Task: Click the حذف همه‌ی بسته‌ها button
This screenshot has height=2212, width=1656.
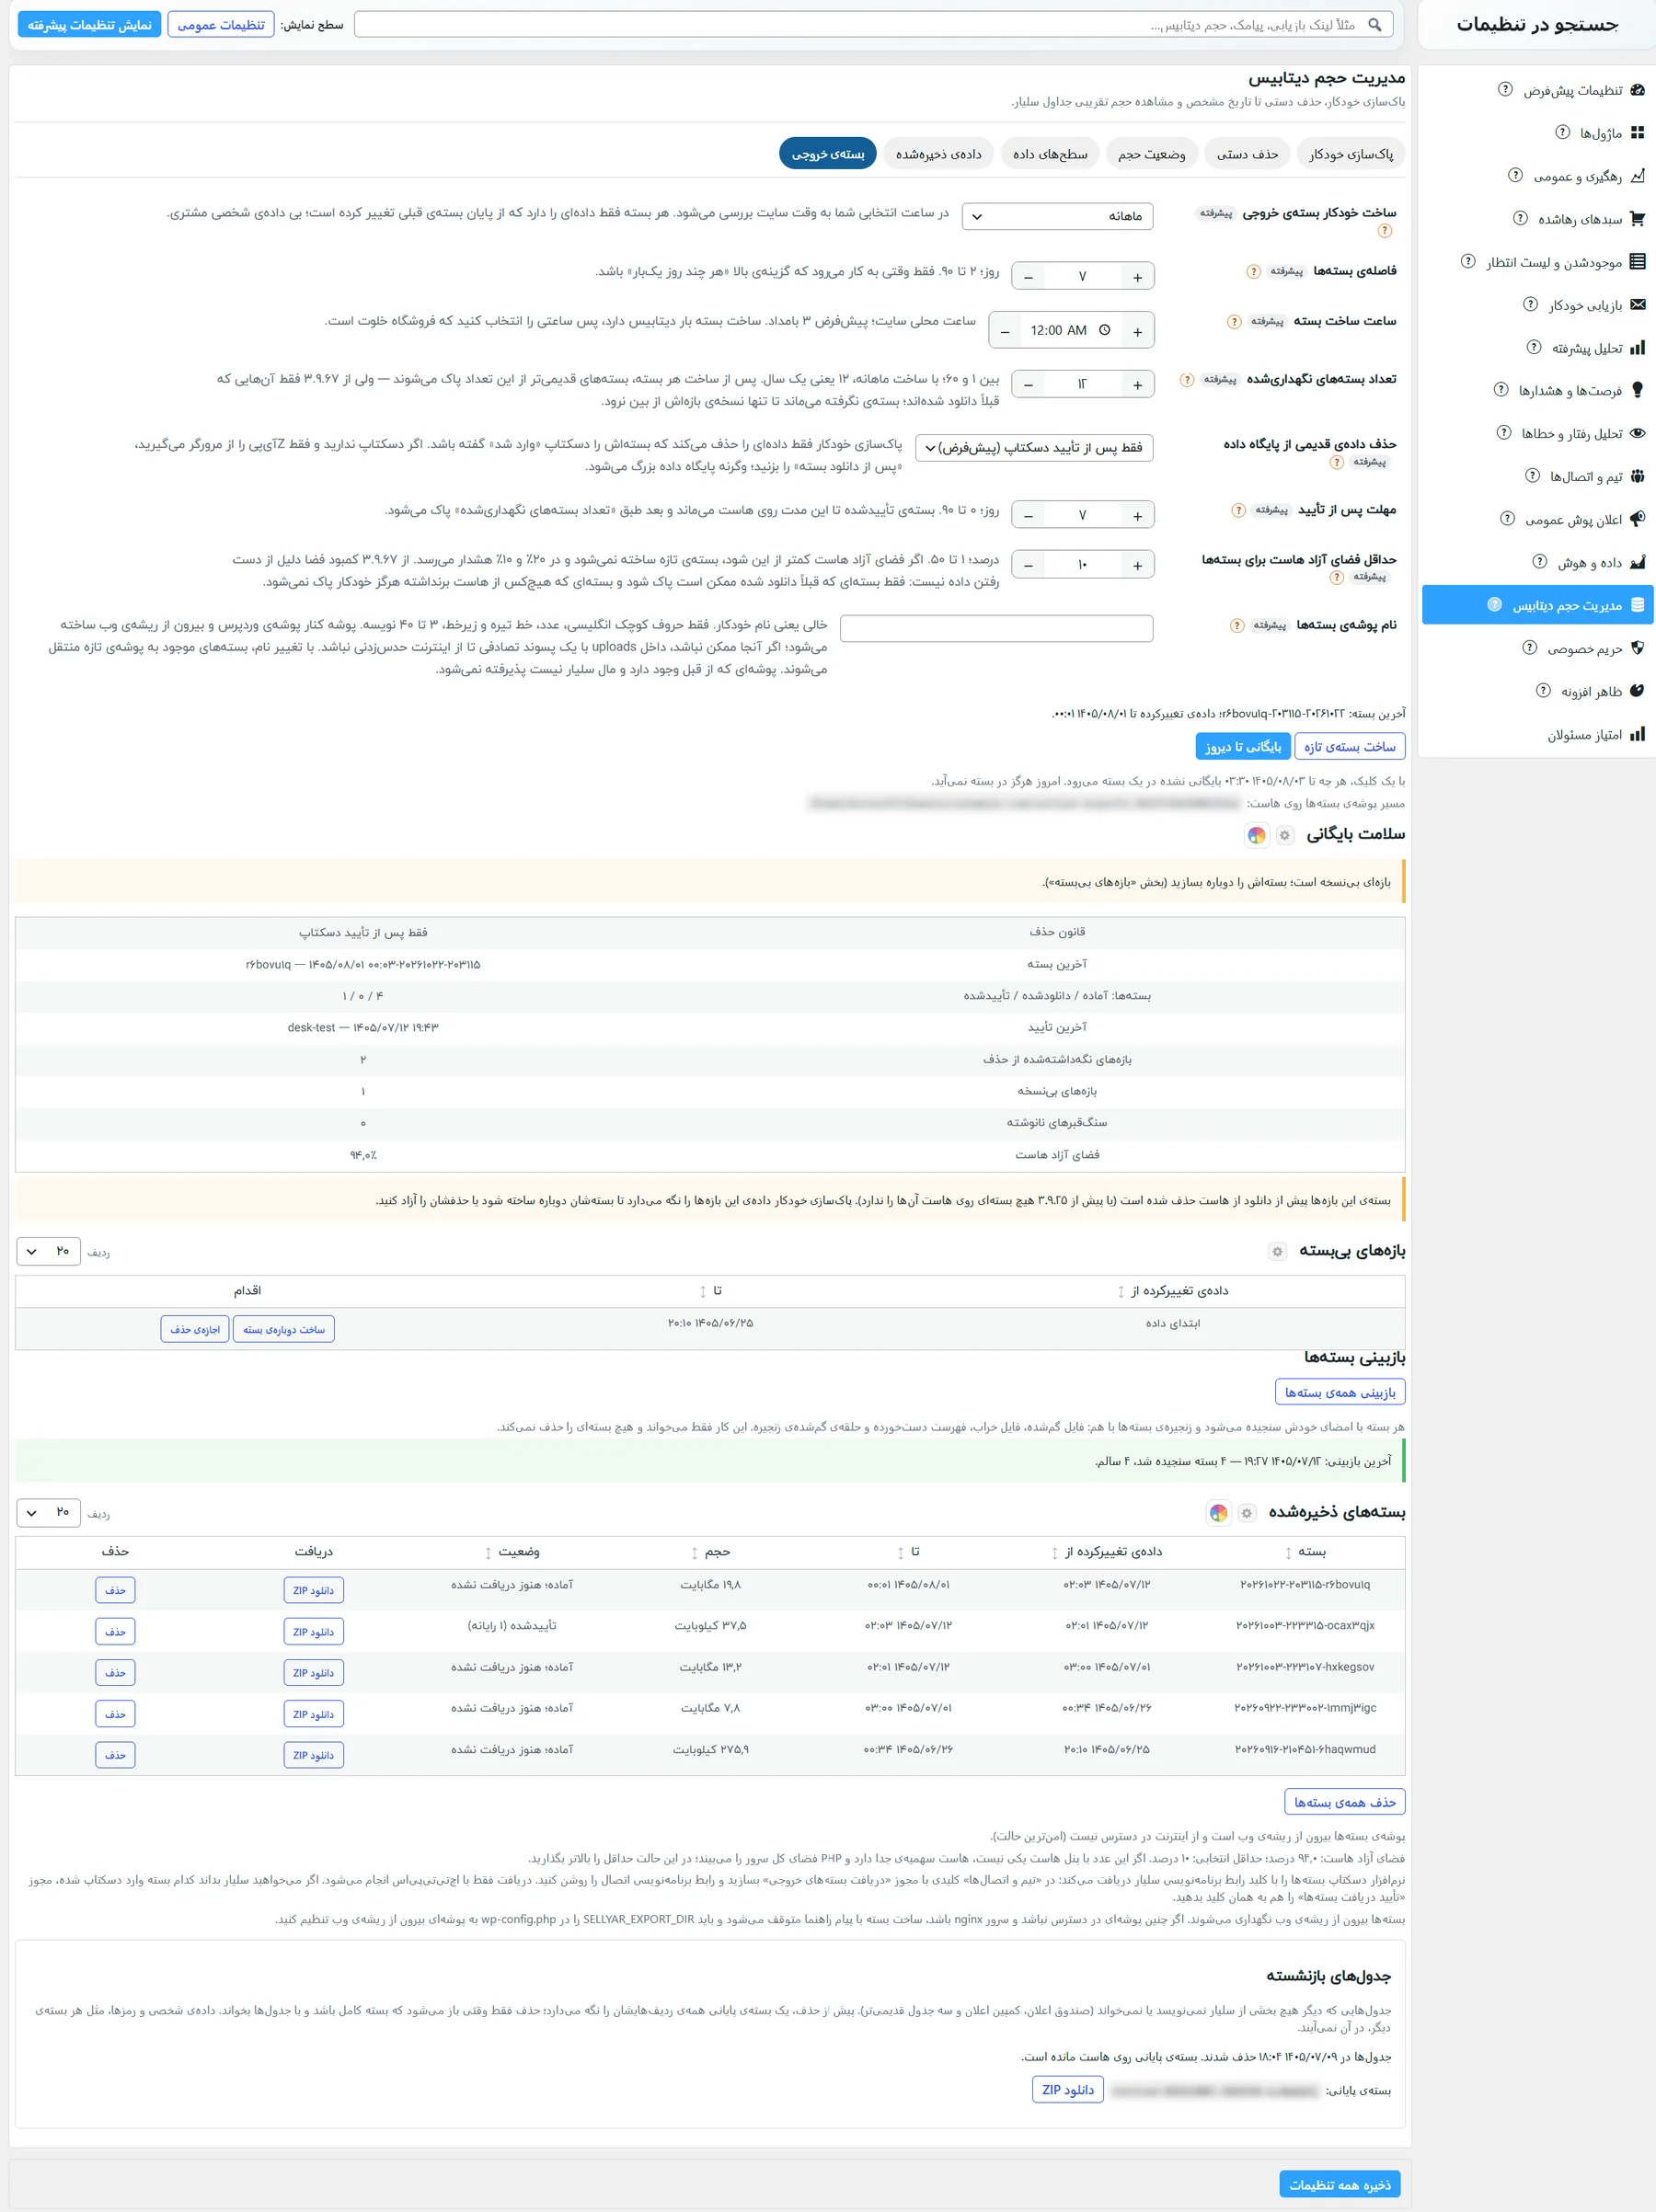Action: 1344,1803
